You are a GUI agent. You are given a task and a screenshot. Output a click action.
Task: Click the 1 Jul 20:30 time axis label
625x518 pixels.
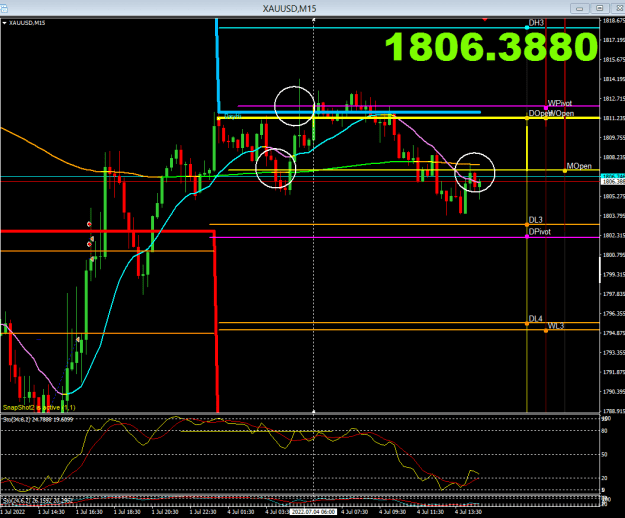[165, 512]
